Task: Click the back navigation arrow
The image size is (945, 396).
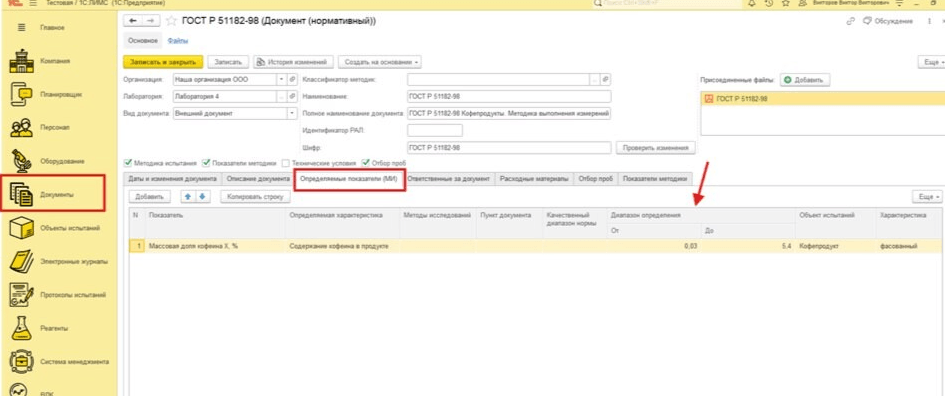Action: tap(133, 21)
